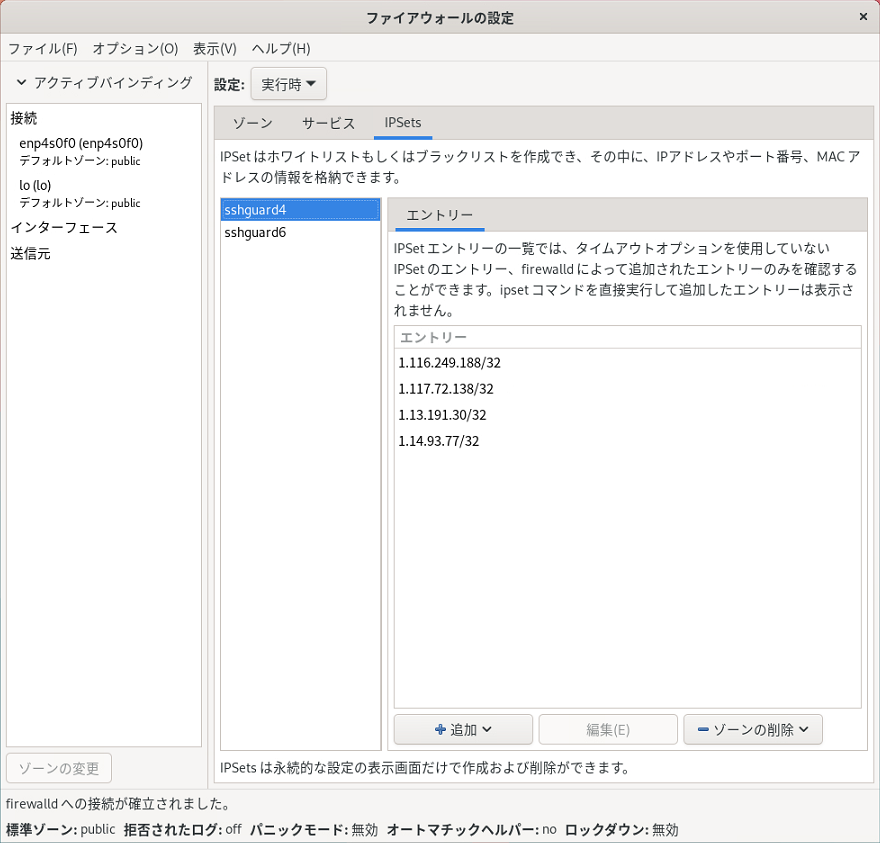Click the minus icon on ゾーンの削除 button
This screenshot has height=843, width=880.
(x=703, y=730)
